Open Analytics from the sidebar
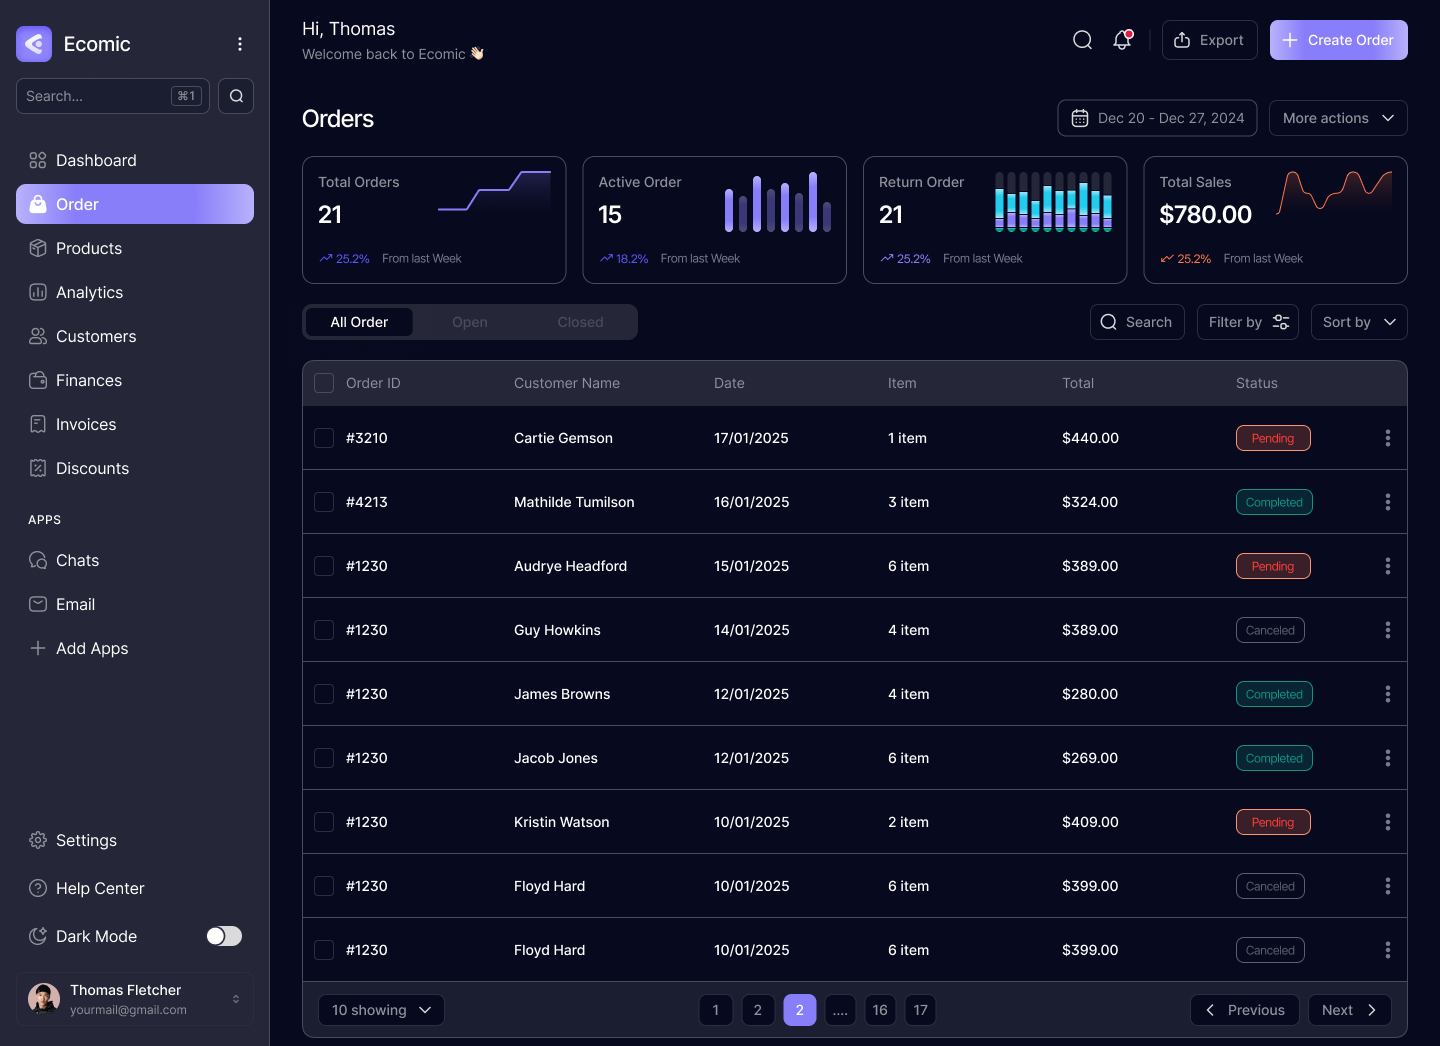Image resolution: width=1440 pixels, height=1046 pixels. click(89, 292)
